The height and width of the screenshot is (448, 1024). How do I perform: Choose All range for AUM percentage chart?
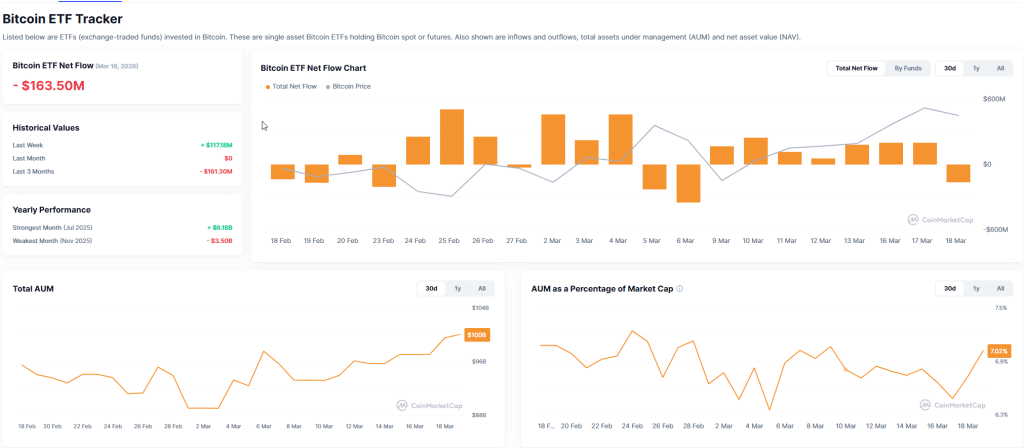(x=1000, y=289)
